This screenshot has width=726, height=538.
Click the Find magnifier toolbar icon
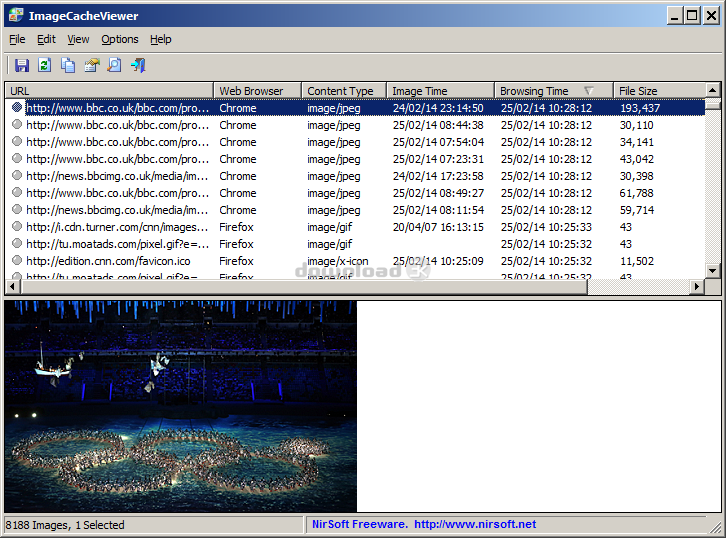point(114,66)
